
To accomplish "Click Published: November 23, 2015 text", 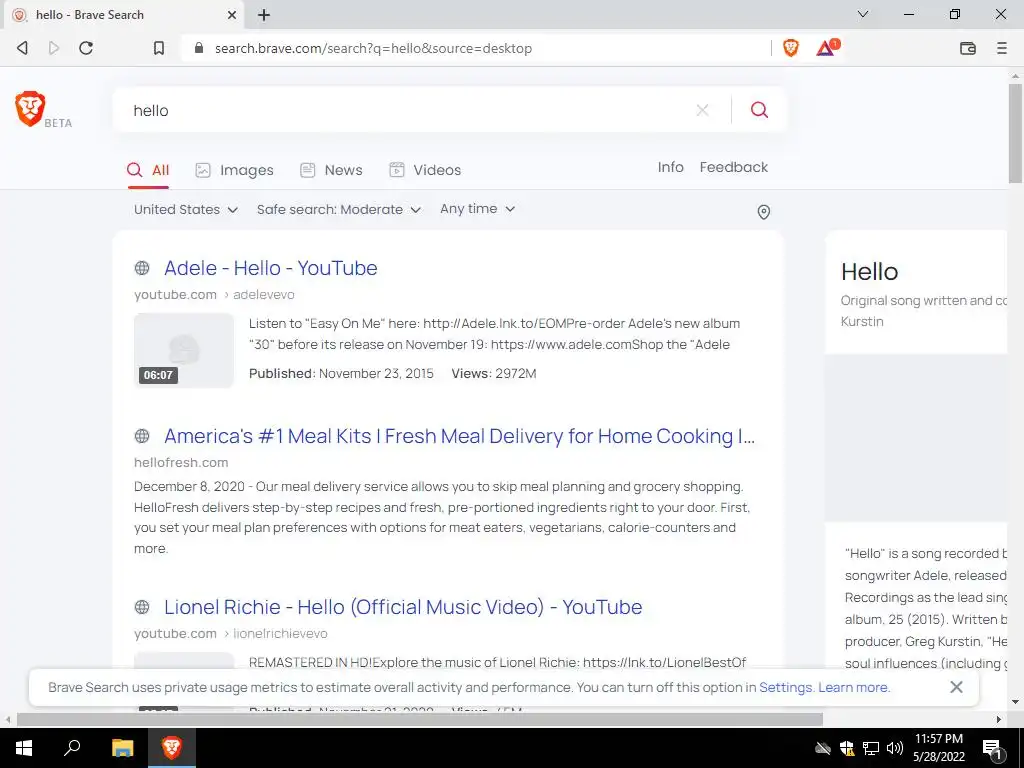I will 341,374.
